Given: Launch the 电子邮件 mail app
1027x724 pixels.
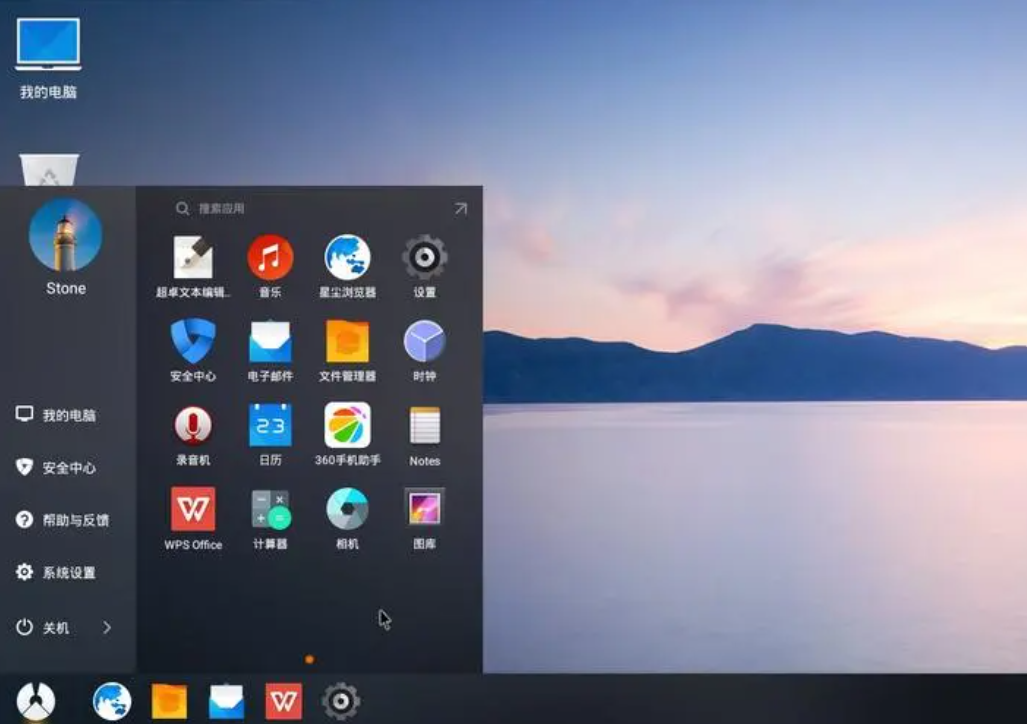Looking at the screenshot, I should (x=270, y=342).
